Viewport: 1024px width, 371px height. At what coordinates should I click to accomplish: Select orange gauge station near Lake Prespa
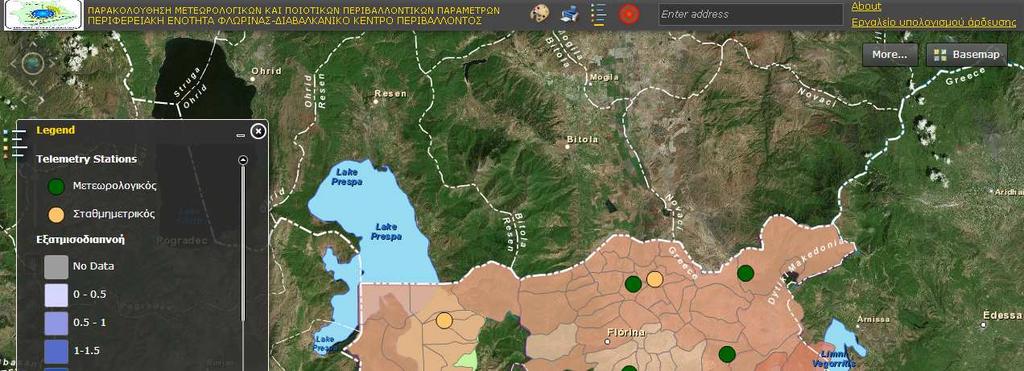coord(444,321)
